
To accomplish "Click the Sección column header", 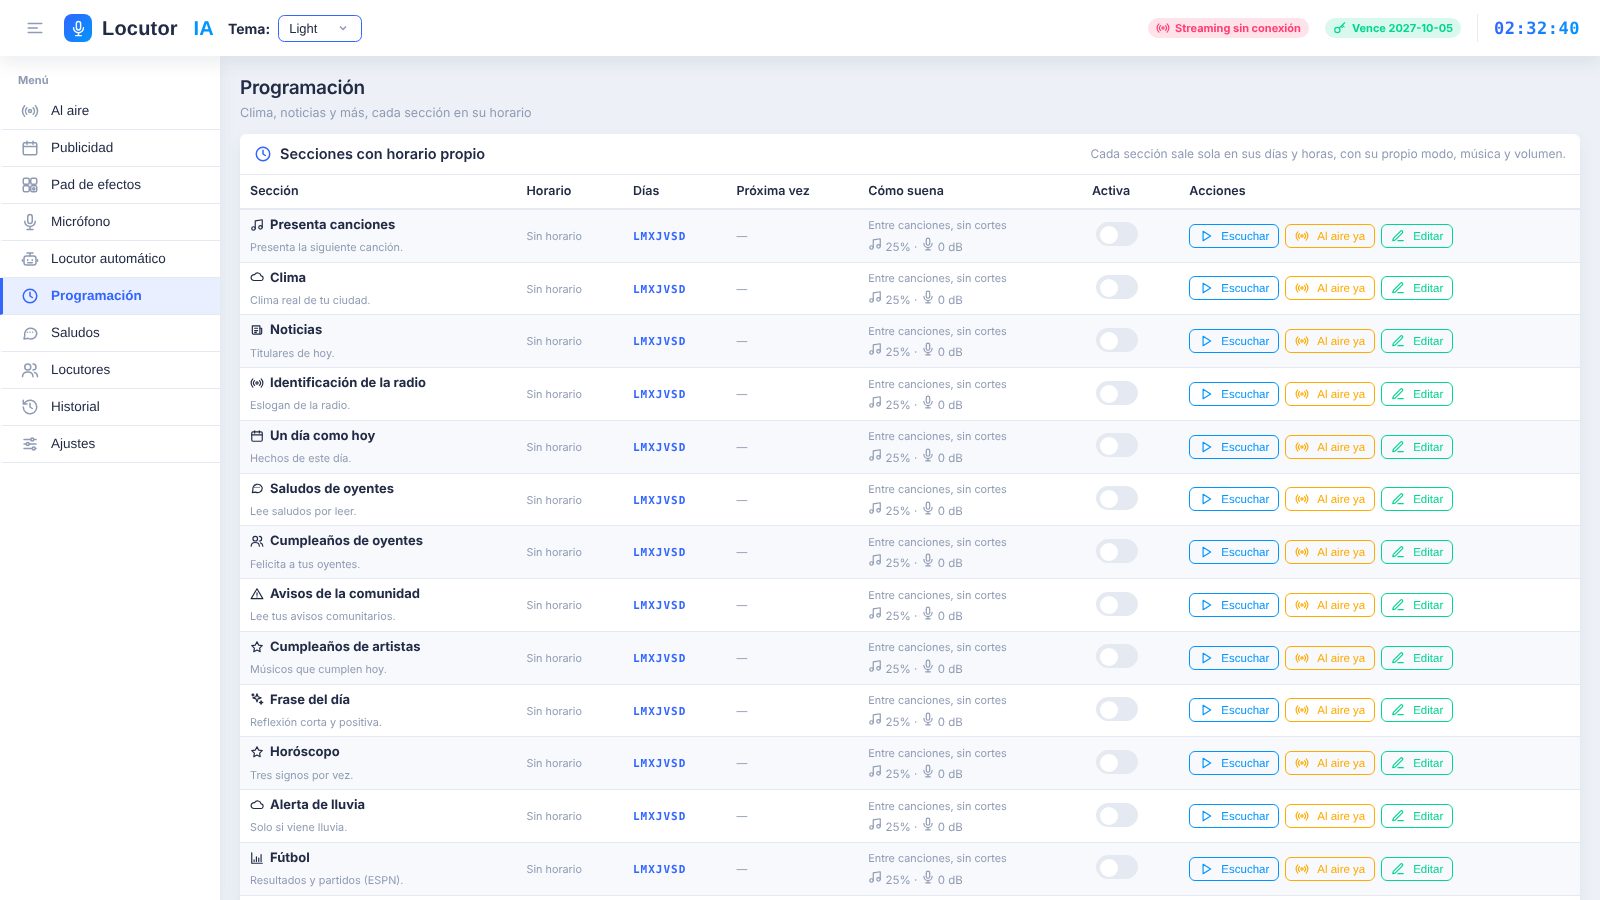I will (274, 191).
